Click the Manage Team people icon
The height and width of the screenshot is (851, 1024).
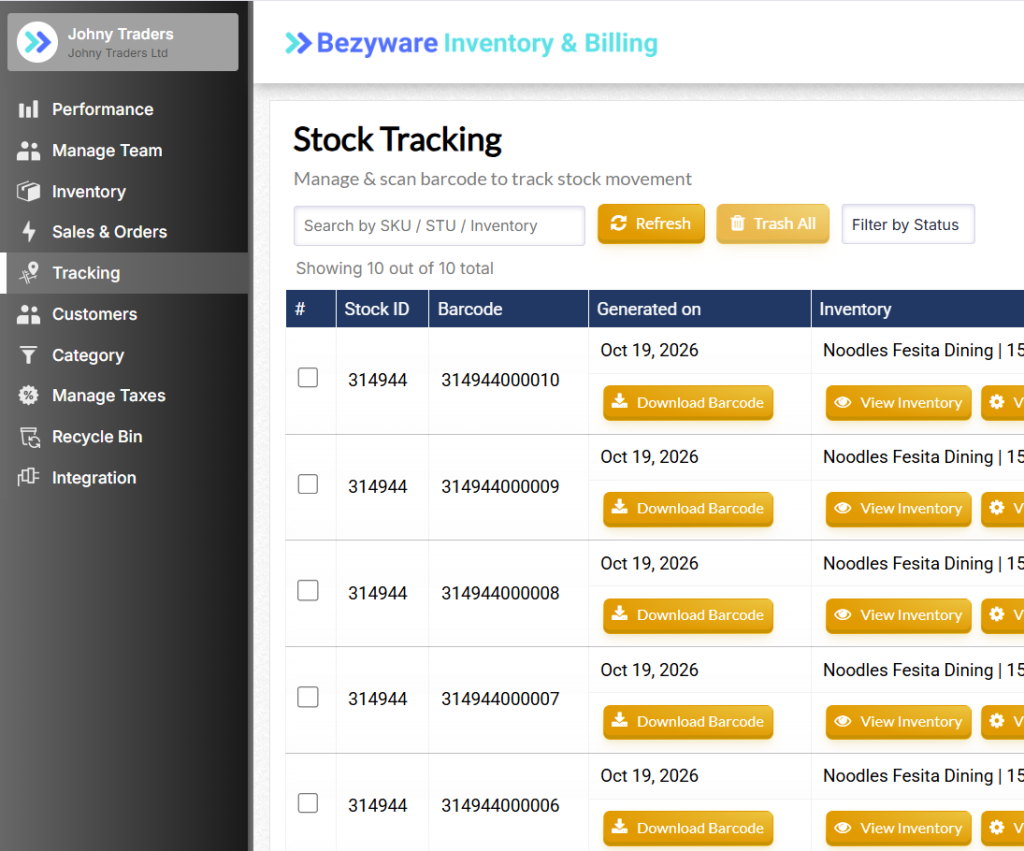pos(28,150)
